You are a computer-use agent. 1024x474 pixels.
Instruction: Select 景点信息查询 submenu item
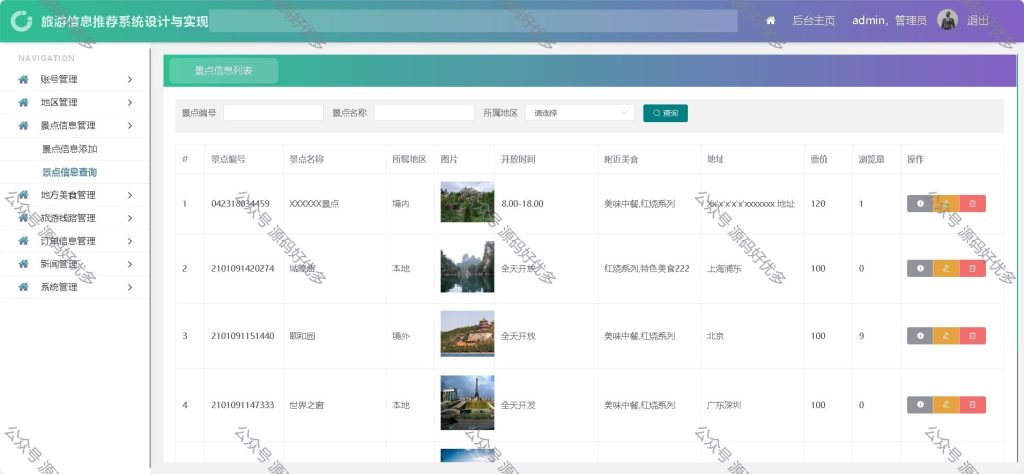pyautogui.click(x=70, y=172)
